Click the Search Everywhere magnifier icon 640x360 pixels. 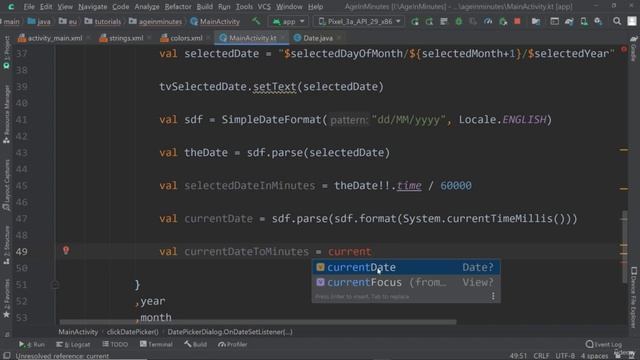617,21
